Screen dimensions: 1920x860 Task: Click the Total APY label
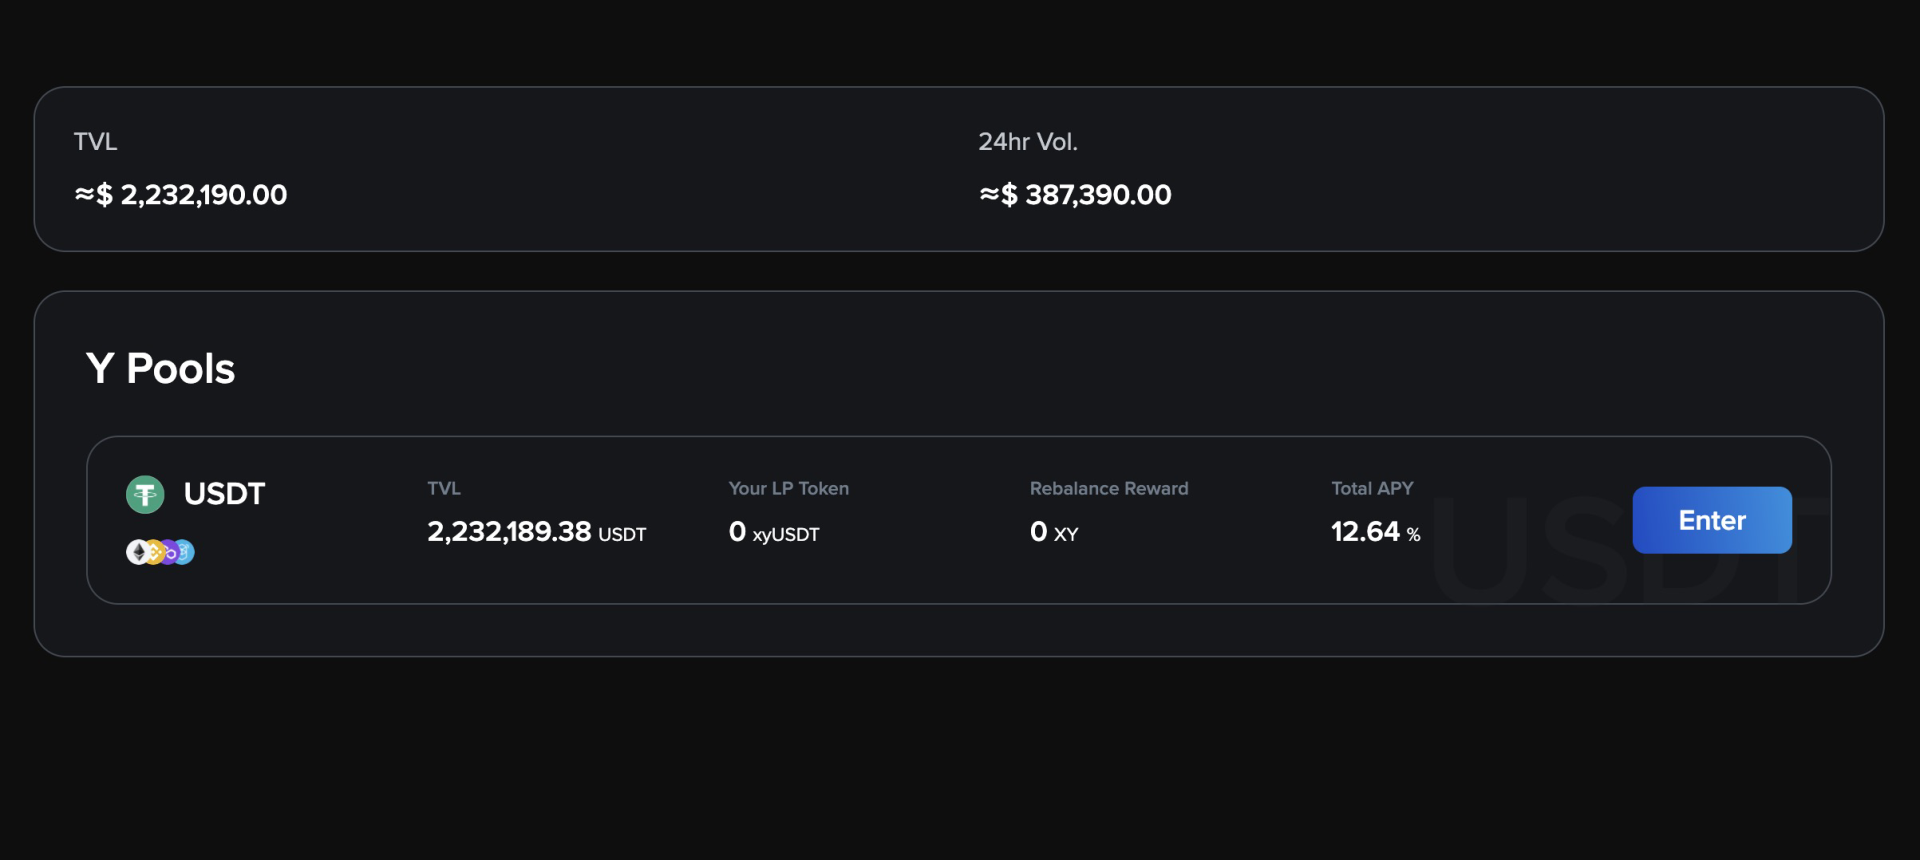1372,489
